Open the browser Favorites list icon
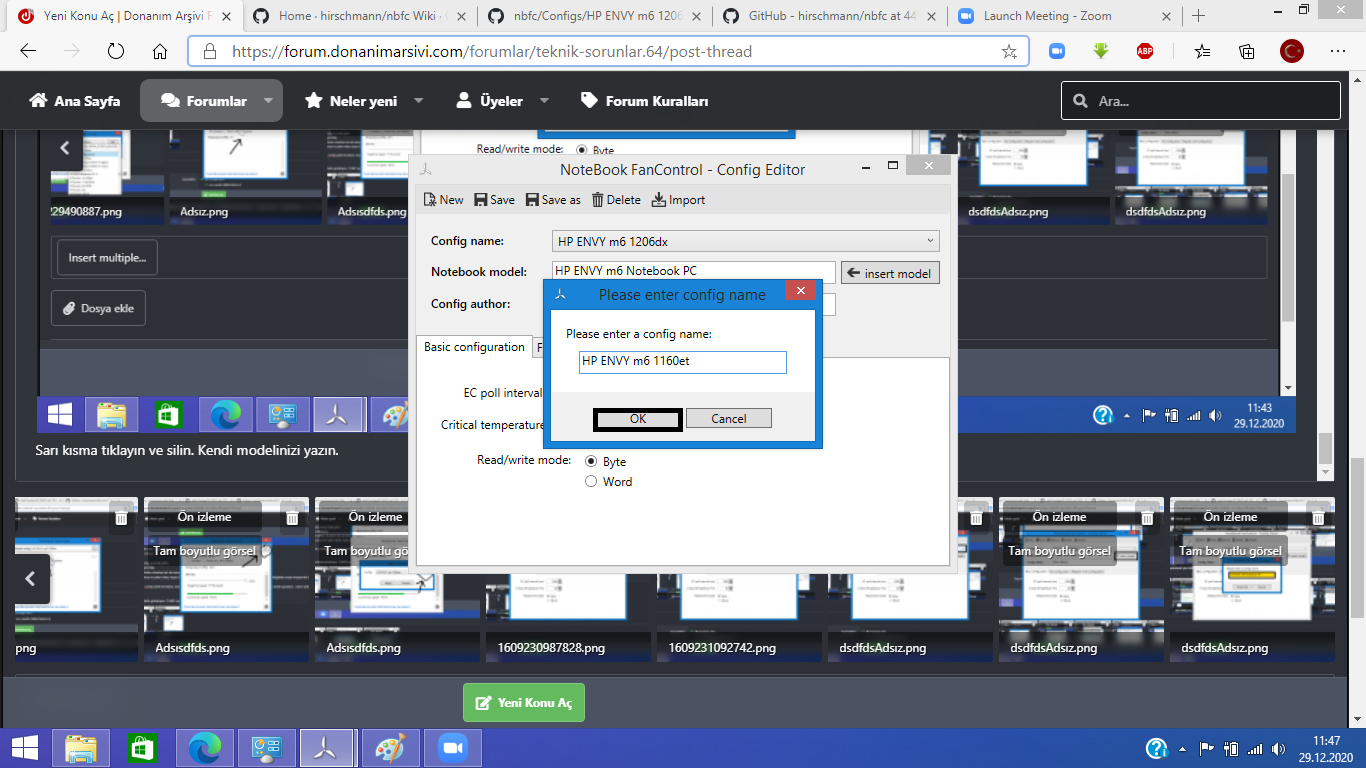The height and width of the screenshot is (768, 1366). point(1202,52)
